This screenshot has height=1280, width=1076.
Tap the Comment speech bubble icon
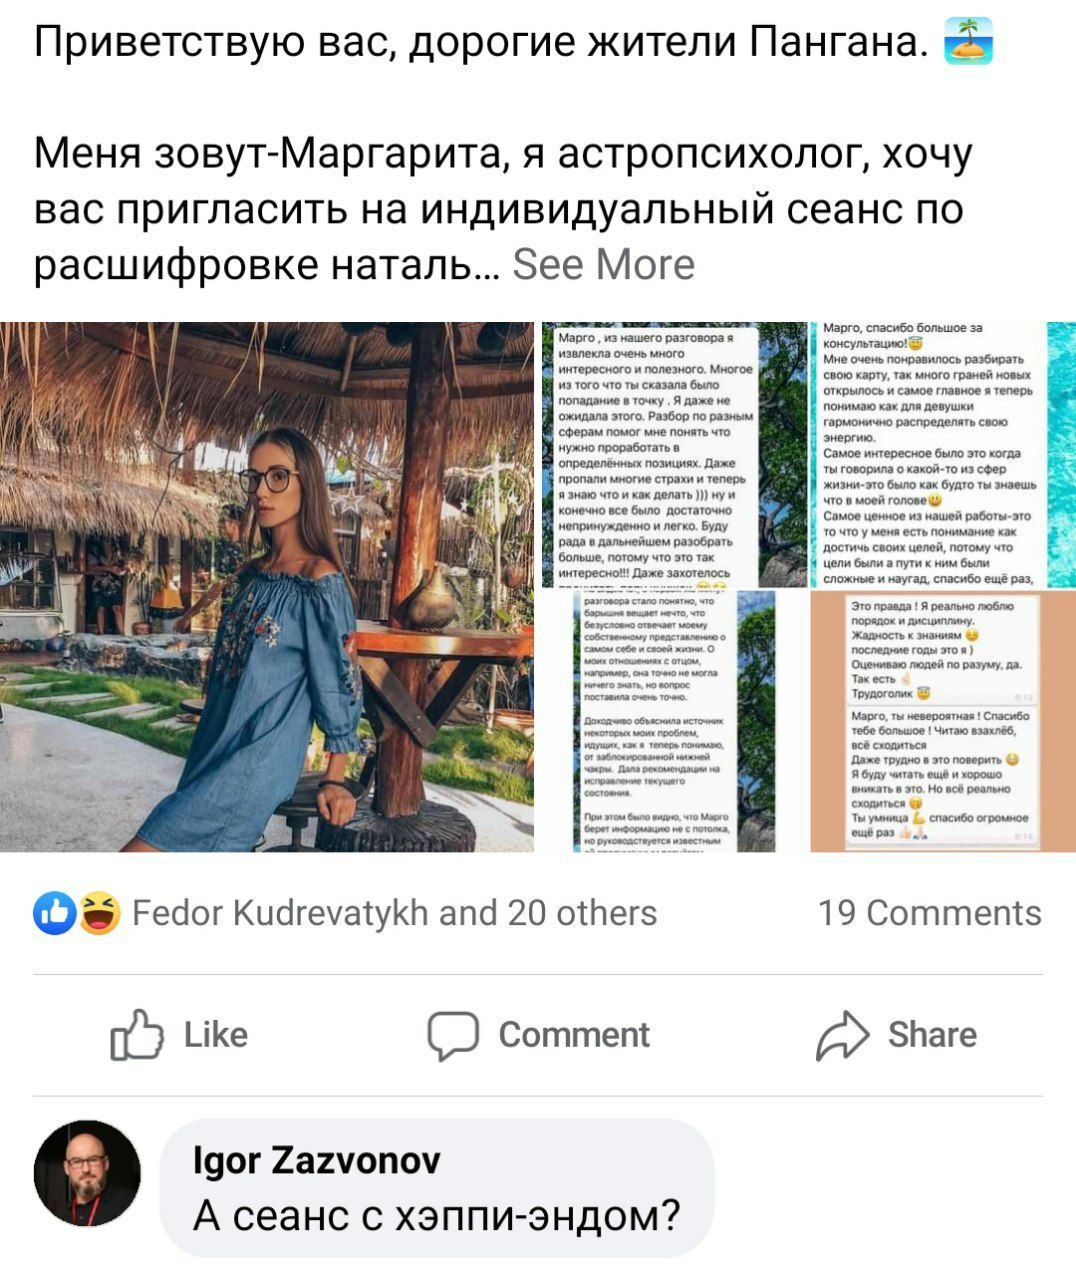tap(453, 1036)
